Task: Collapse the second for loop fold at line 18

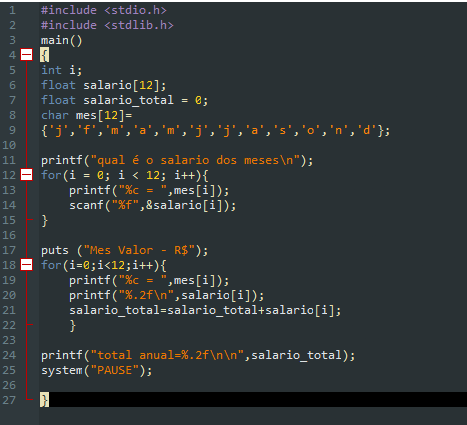Action: pos(27,265)
